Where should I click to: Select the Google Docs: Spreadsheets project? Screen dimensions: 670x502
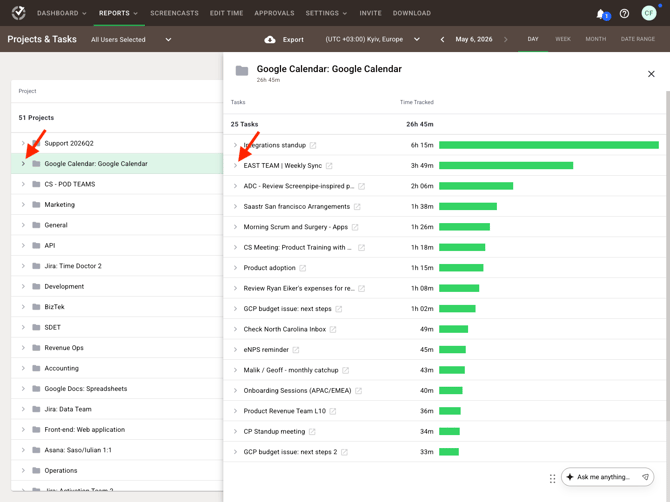pyautogui.click(x=117, y=389)
